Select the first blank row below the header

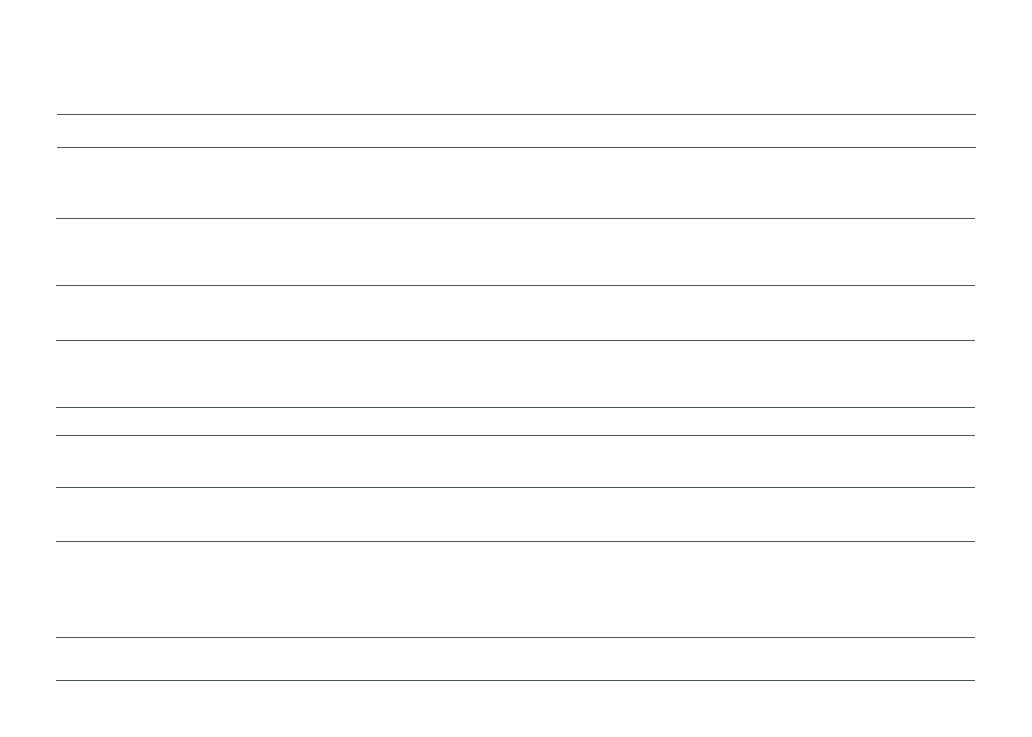(x=516, y=183)
